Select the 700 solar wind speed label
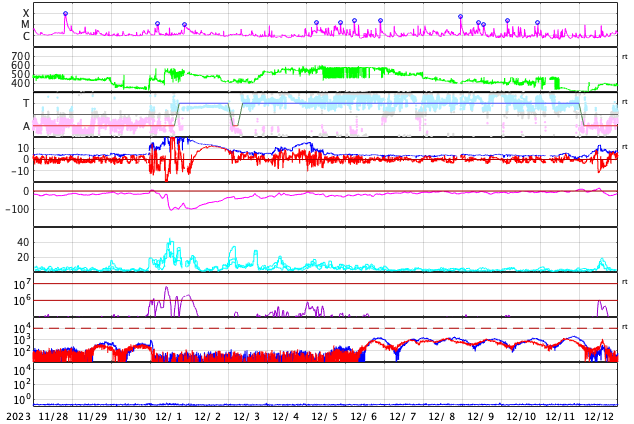The image size is (634, 424). [21, 56]
